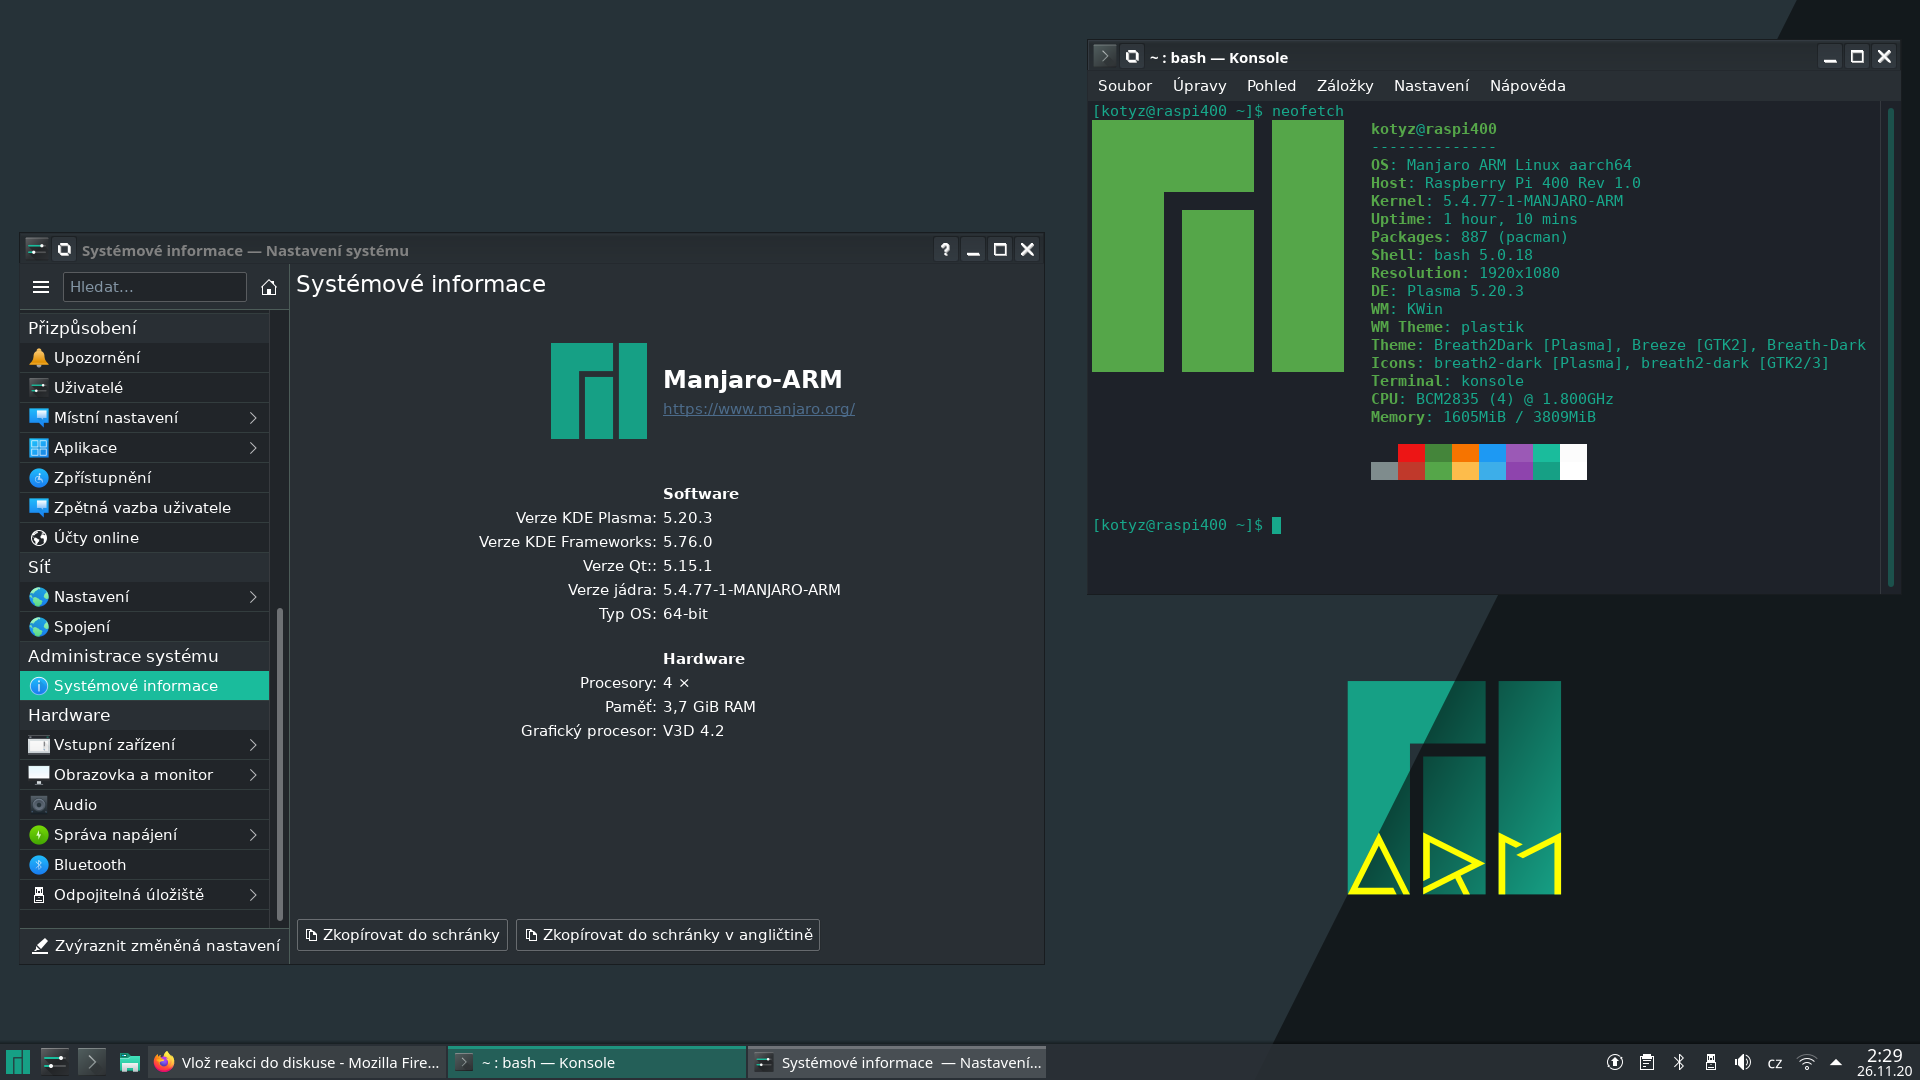This screenshot has height=1080, width=1920.
Task: Open Nápověda menu in Konsole
Action: pos(1527,86)
